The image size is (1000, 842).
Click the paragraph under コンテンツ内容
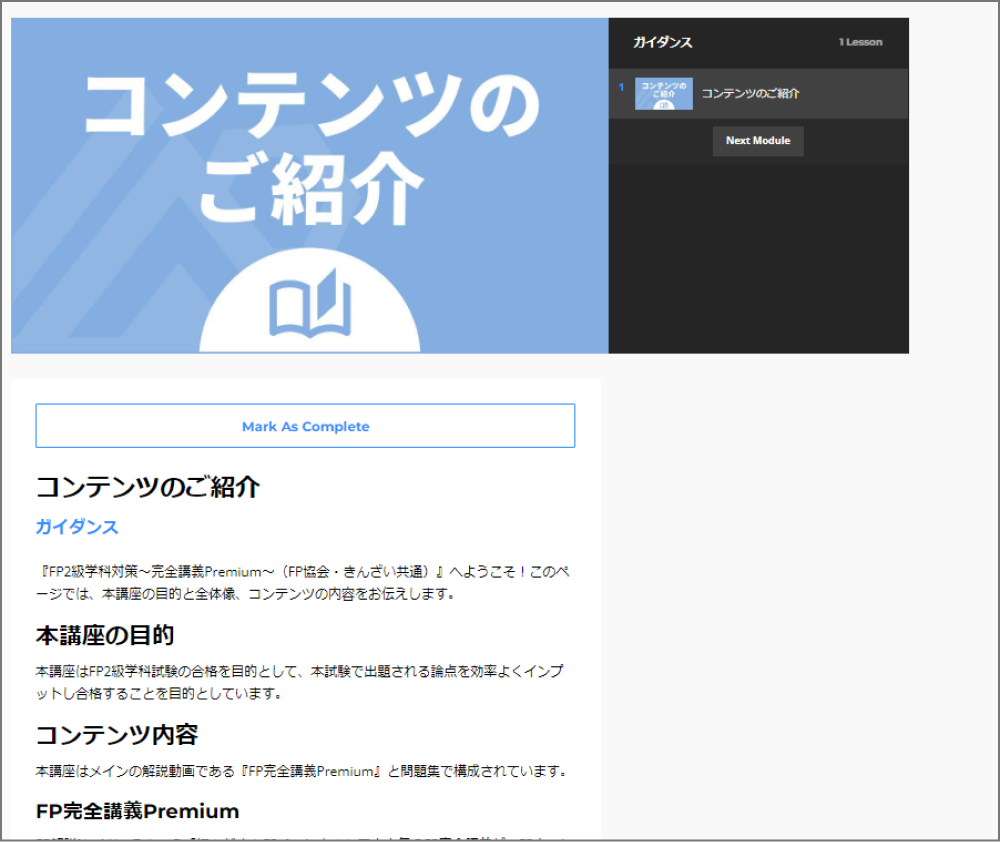[301, 771]
